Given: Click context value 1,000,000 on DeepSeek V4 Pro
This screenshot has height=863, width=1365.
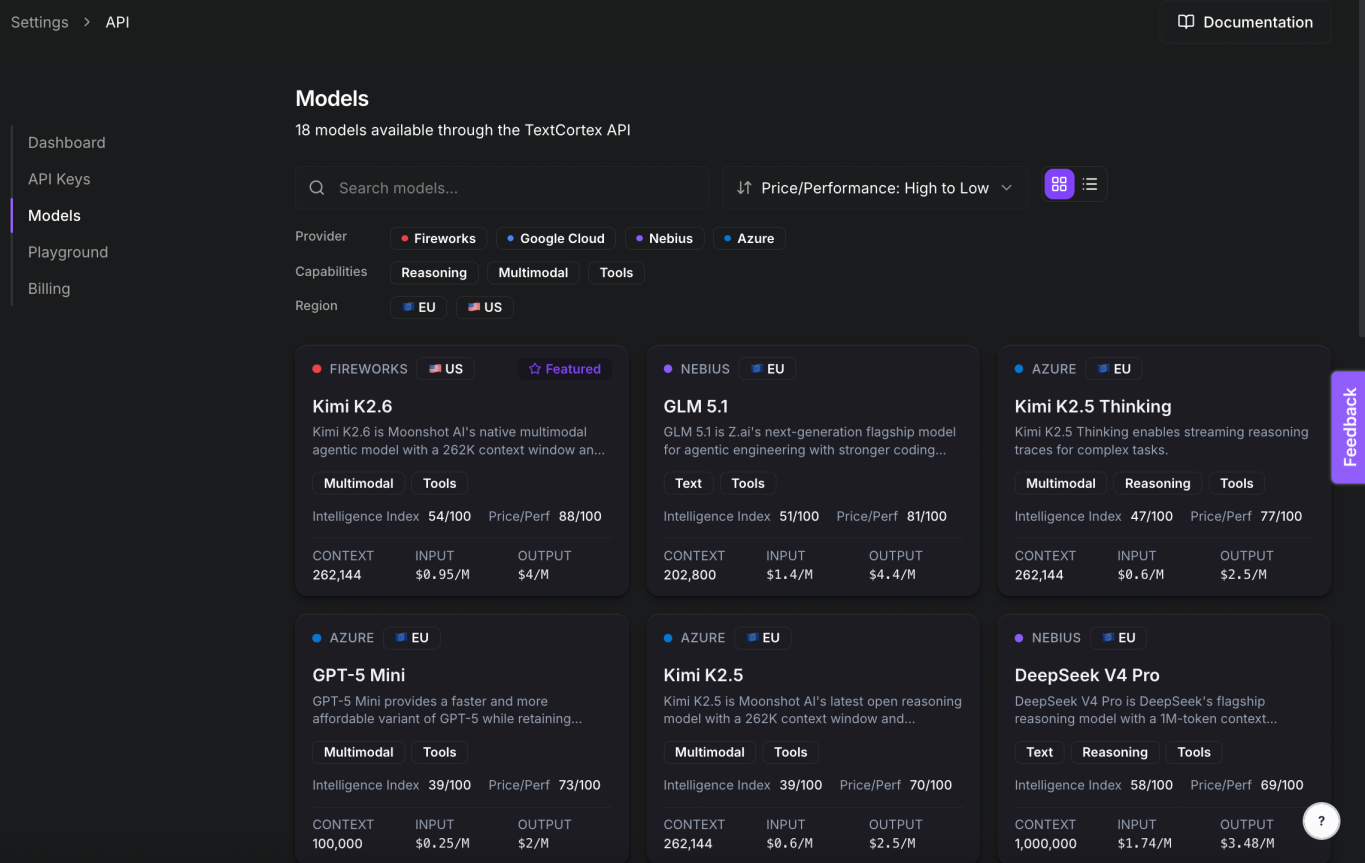Looking at the screenshot, I should (1045, 843).
